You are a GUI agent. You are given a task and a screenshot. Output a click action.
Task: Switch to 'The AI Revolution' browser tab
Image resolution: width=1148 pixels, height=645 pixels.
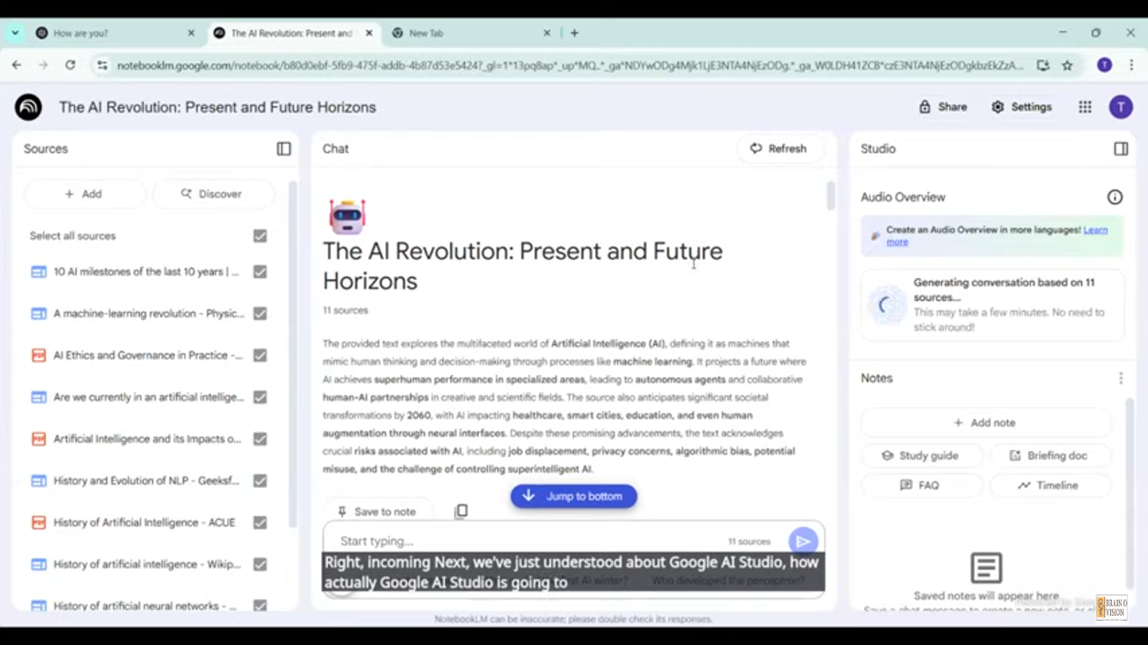293,33
